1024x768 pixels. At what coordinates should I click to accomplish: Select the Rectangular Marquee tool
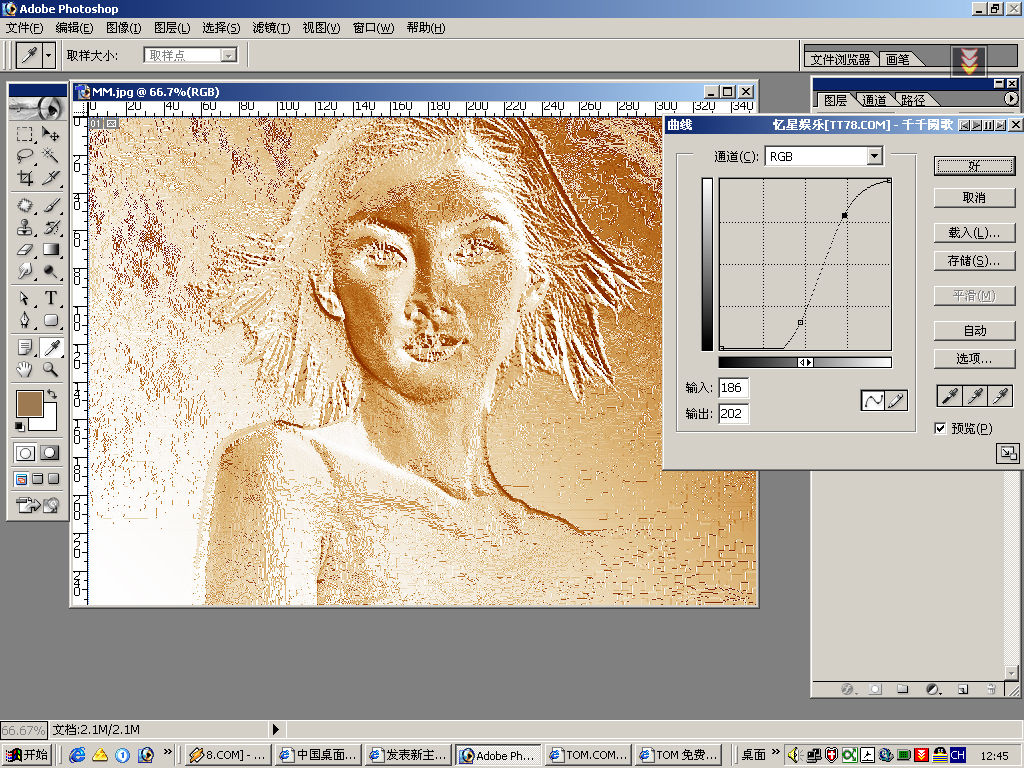pos(25,135)
